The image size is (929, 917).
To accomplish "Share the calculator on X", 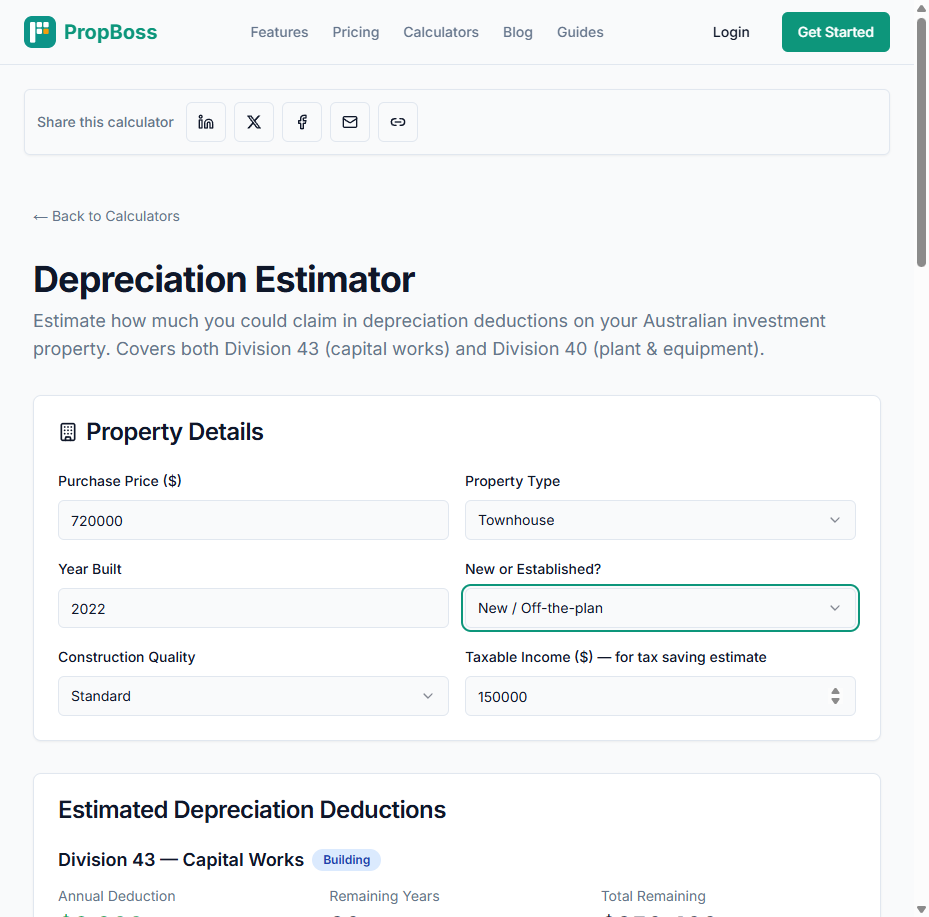I will 253,121.
